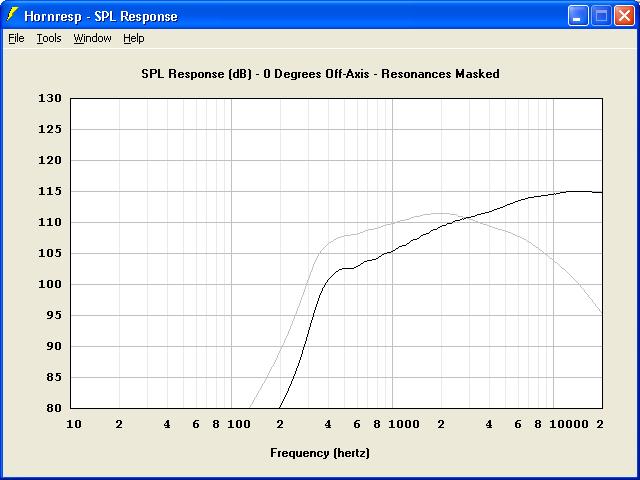Open the Help menu
Screen dimensions: 640x480
click(x=134, y=38)
